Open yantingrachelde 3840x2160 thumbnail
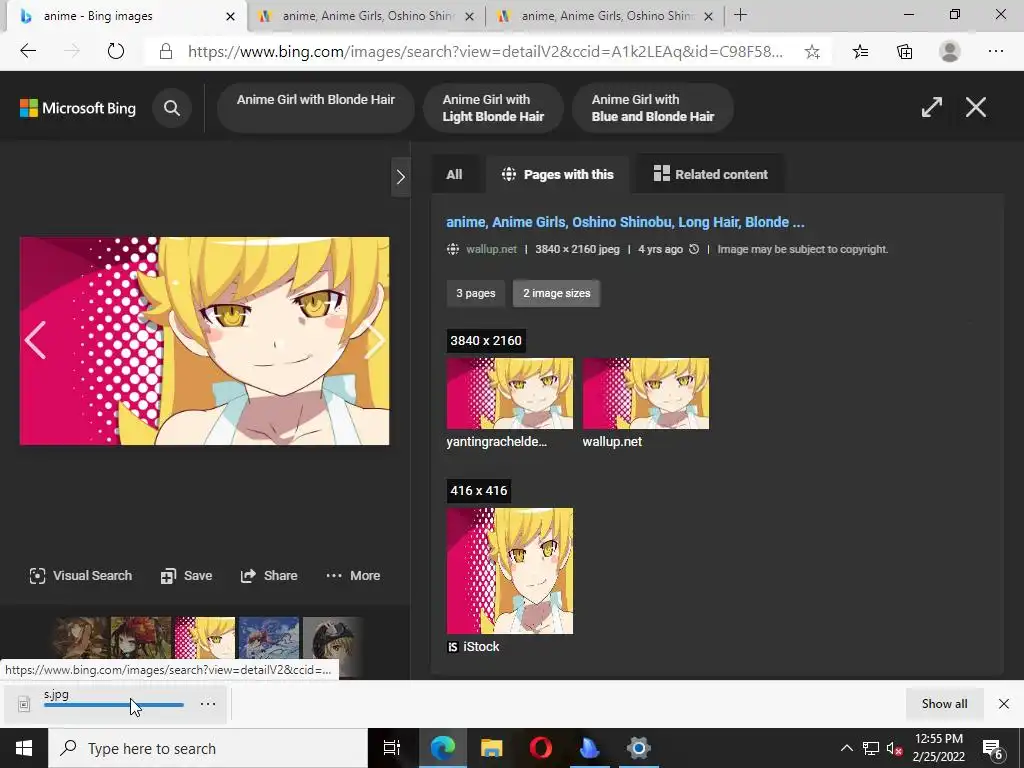 point(509,393)
